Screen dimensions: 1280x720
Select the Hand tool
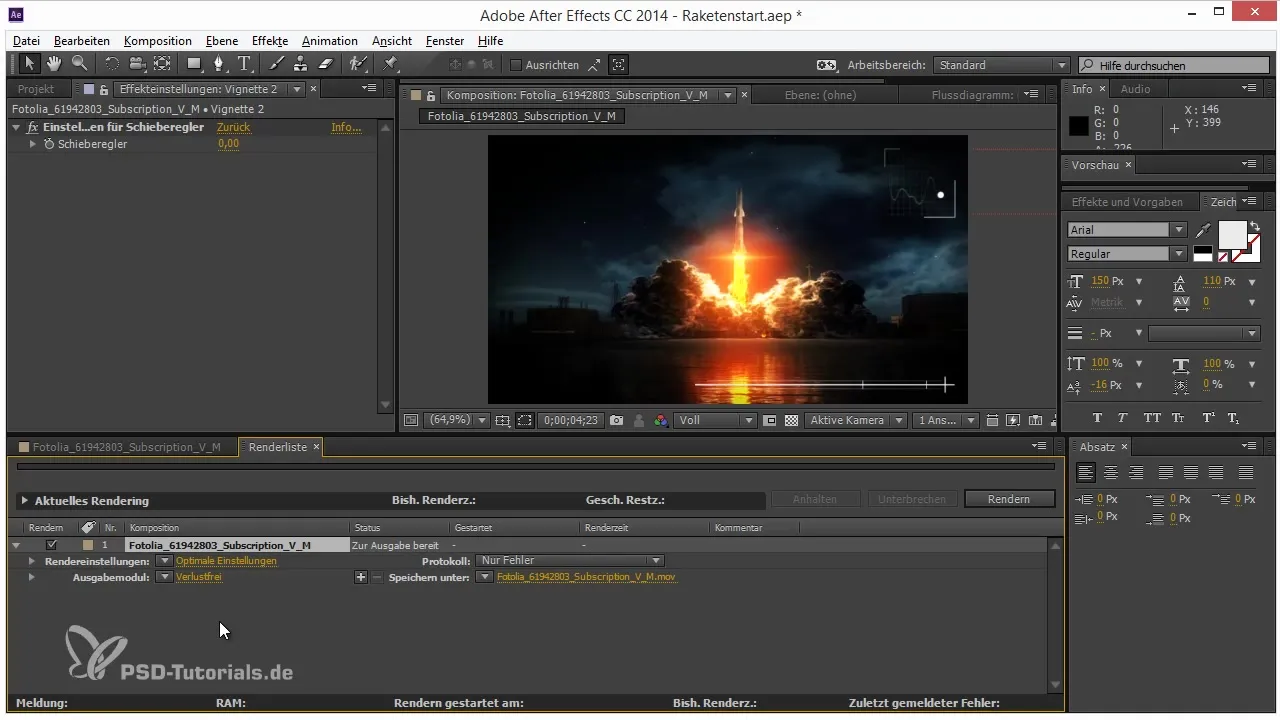click(54, 64)
